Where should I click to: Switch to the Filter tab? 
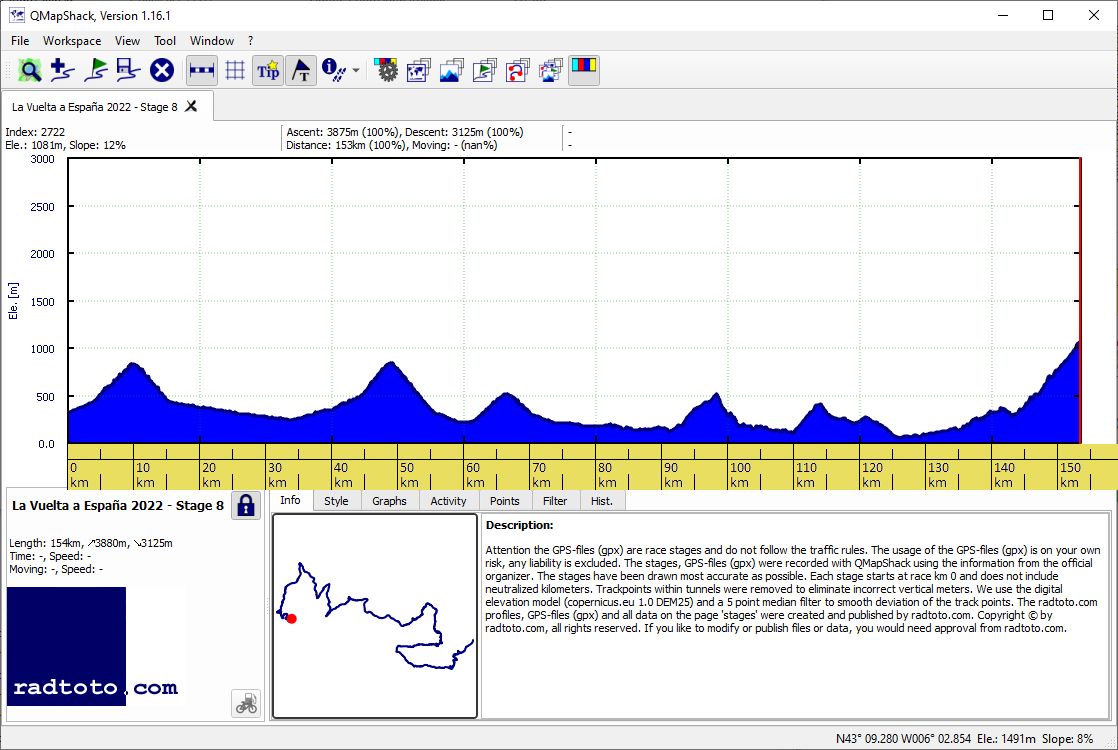tap(555, 501)
